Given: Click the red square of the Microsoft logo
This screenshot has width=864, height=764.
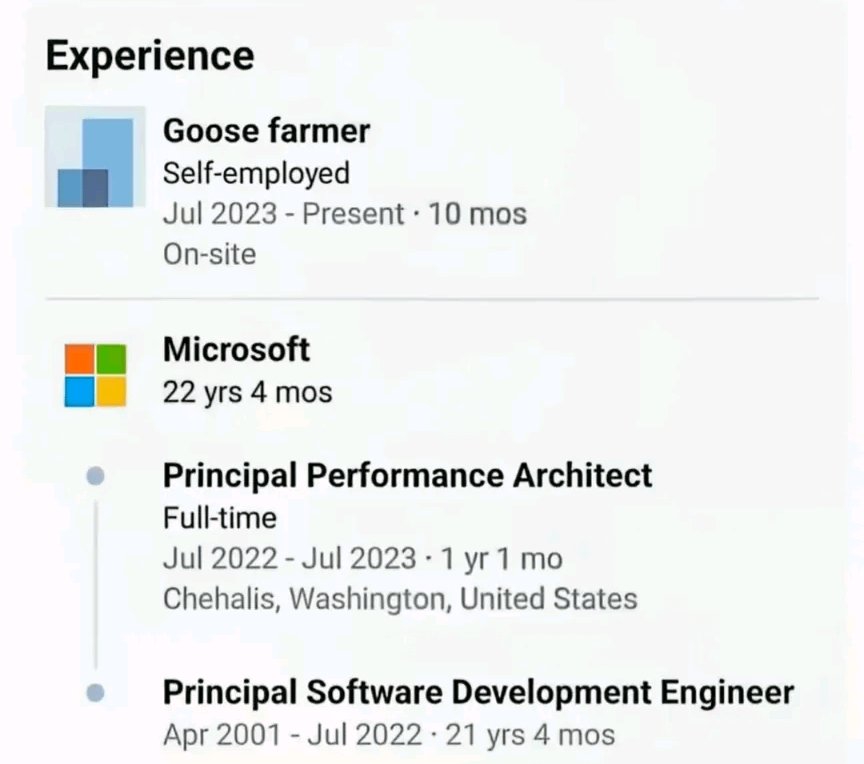Looking at the screenshot, I should click(79, 359).
